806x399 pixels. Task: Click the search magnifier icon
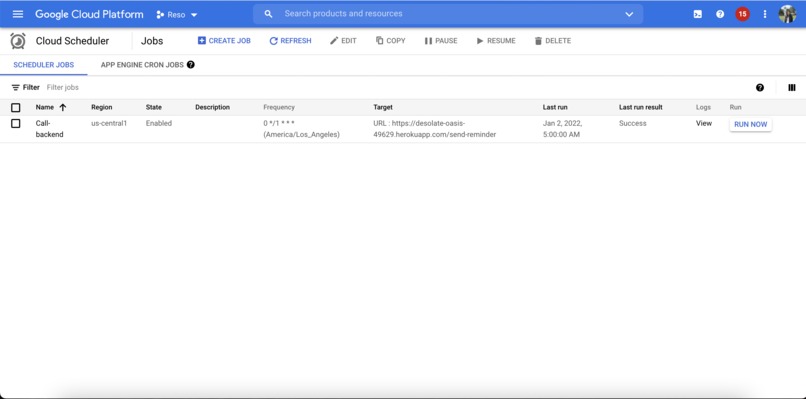click(x=268, y=14)
